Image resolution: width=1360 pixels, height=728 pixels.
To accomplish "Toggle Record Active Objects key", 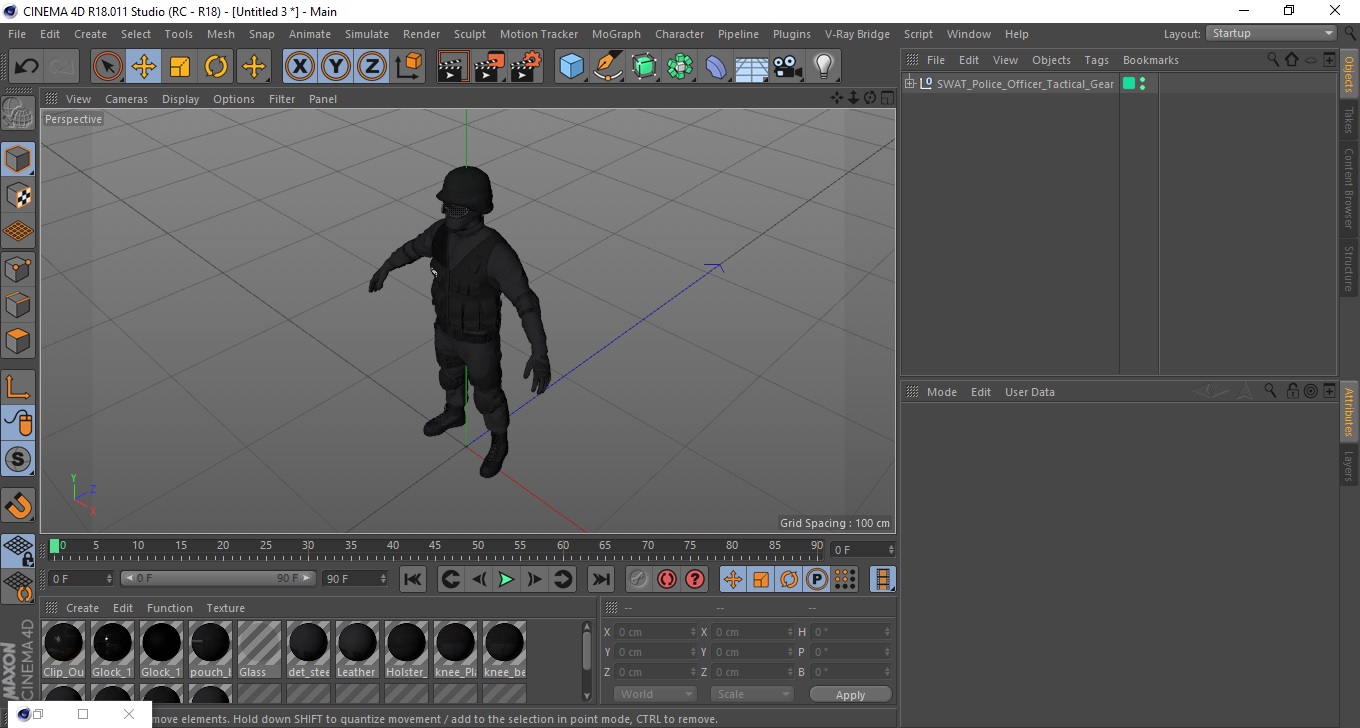I will (638, 579).
